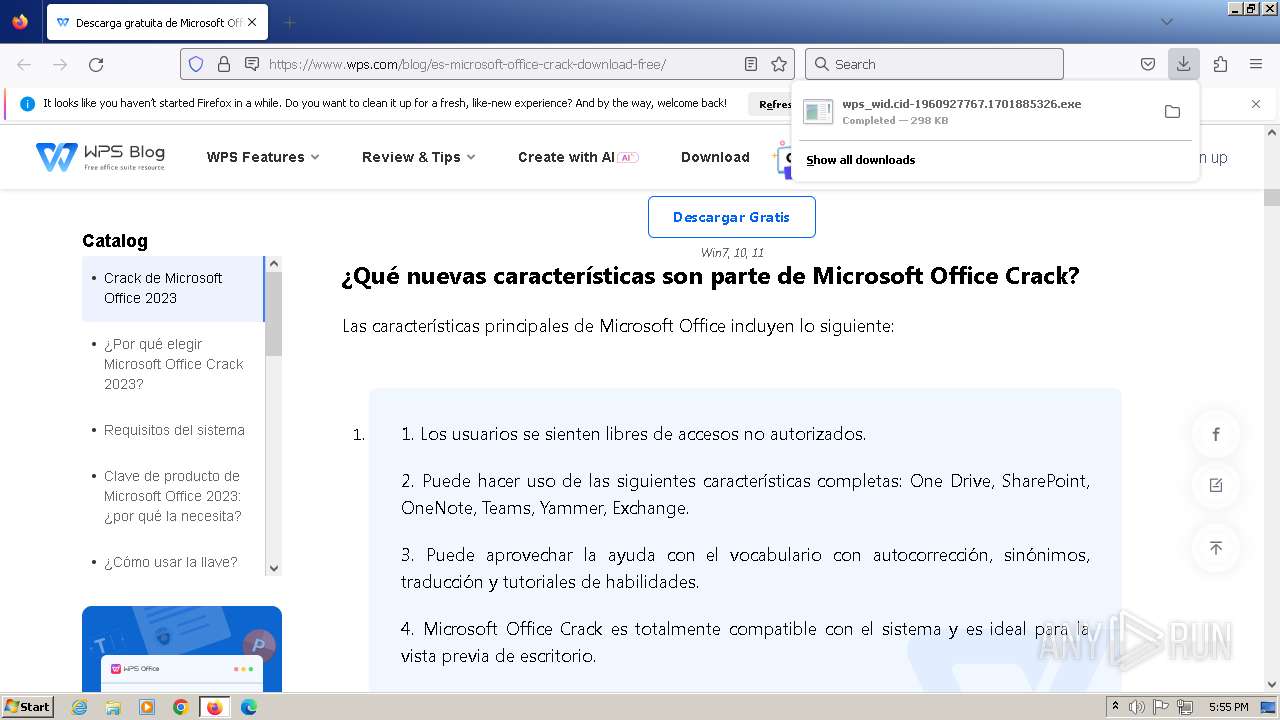Expand the Review & Tips menu

[419, 157]
